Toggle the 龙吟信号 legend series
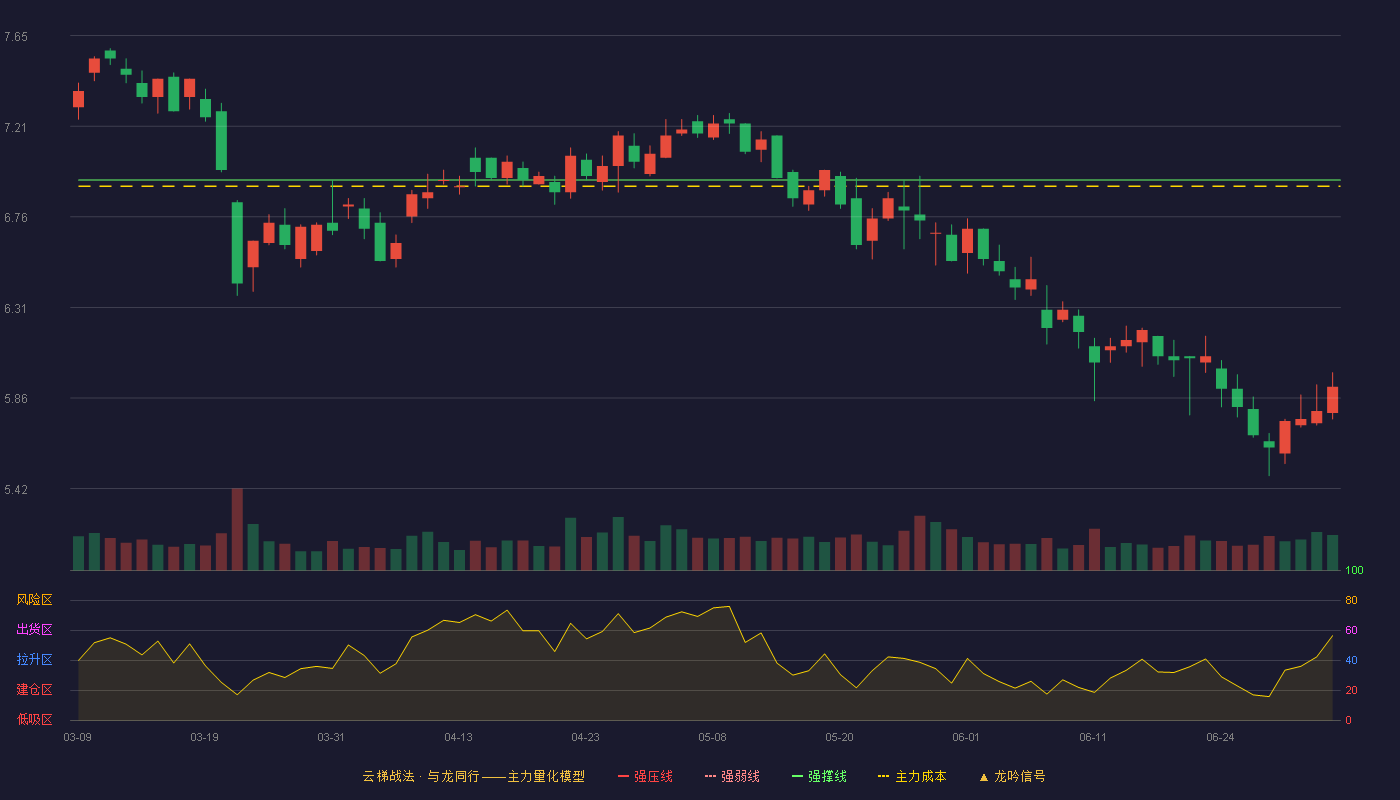The width and height of the screenshot is (1400, 800). [1012, 776]
